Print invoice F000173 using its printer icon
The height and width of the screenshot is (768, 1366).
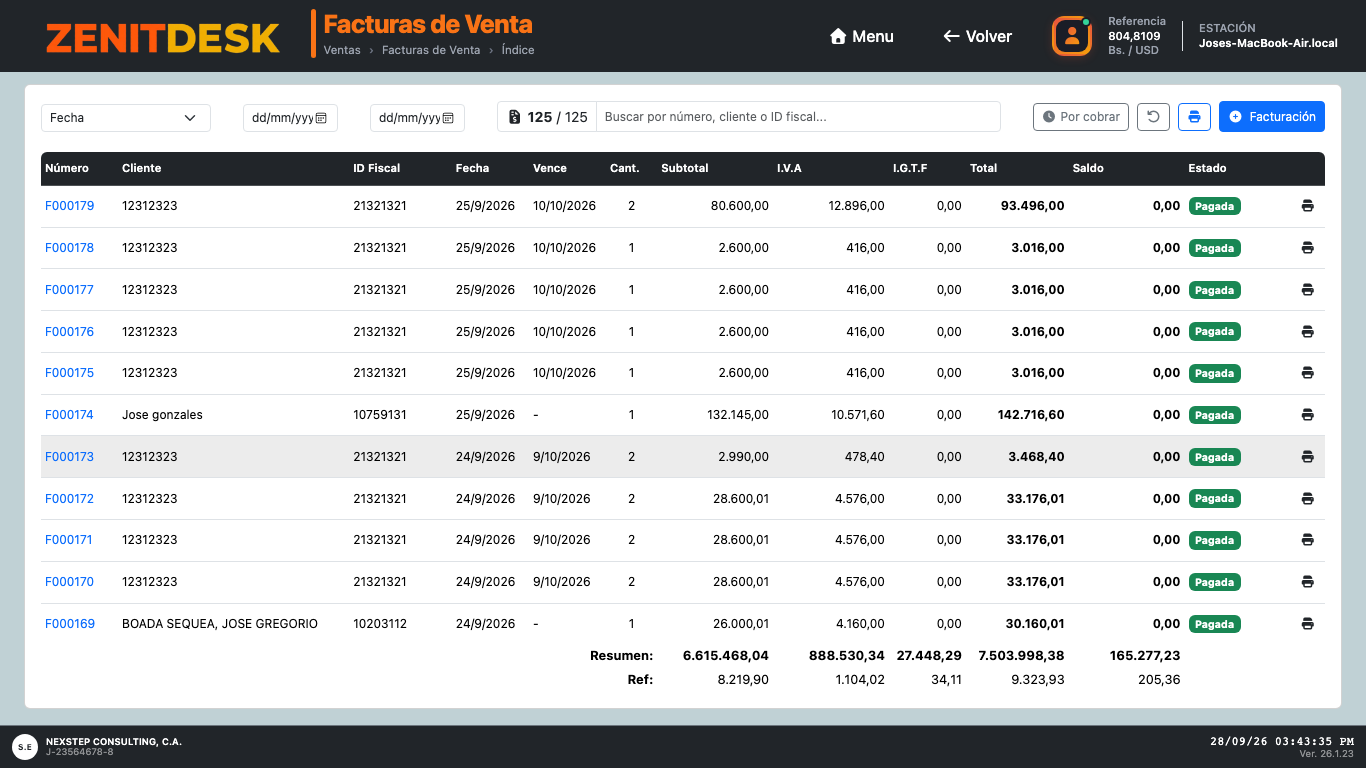coord(1307,457)
